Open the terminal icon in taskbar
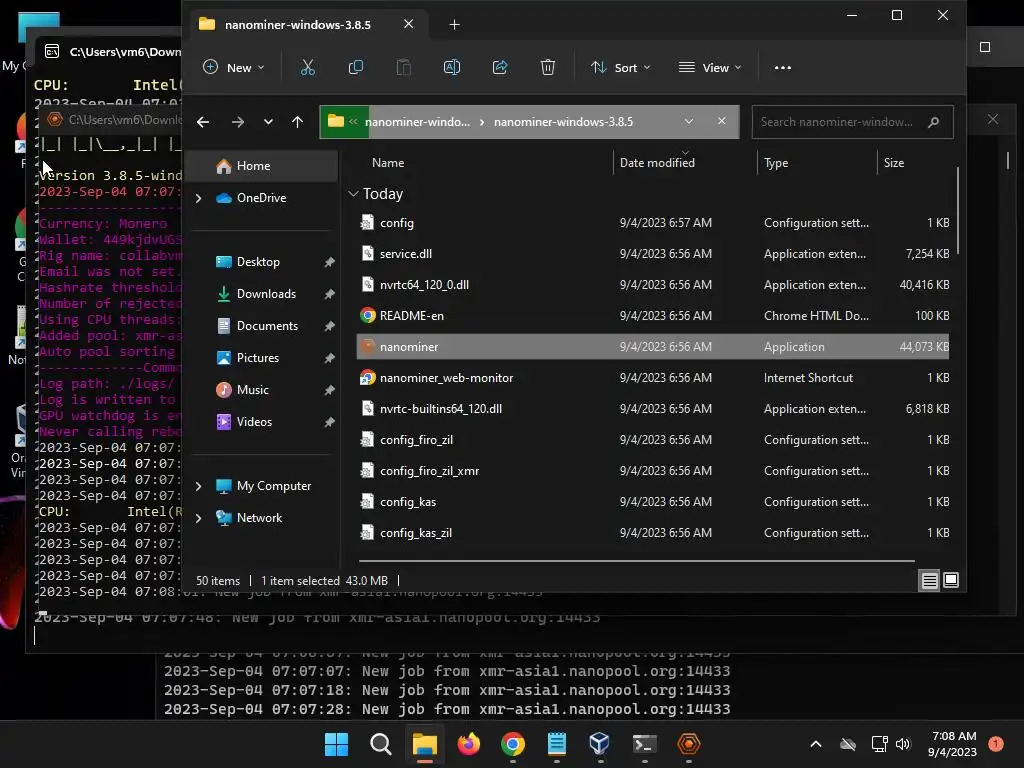1024x768 pixels. [x=644, y=744]
